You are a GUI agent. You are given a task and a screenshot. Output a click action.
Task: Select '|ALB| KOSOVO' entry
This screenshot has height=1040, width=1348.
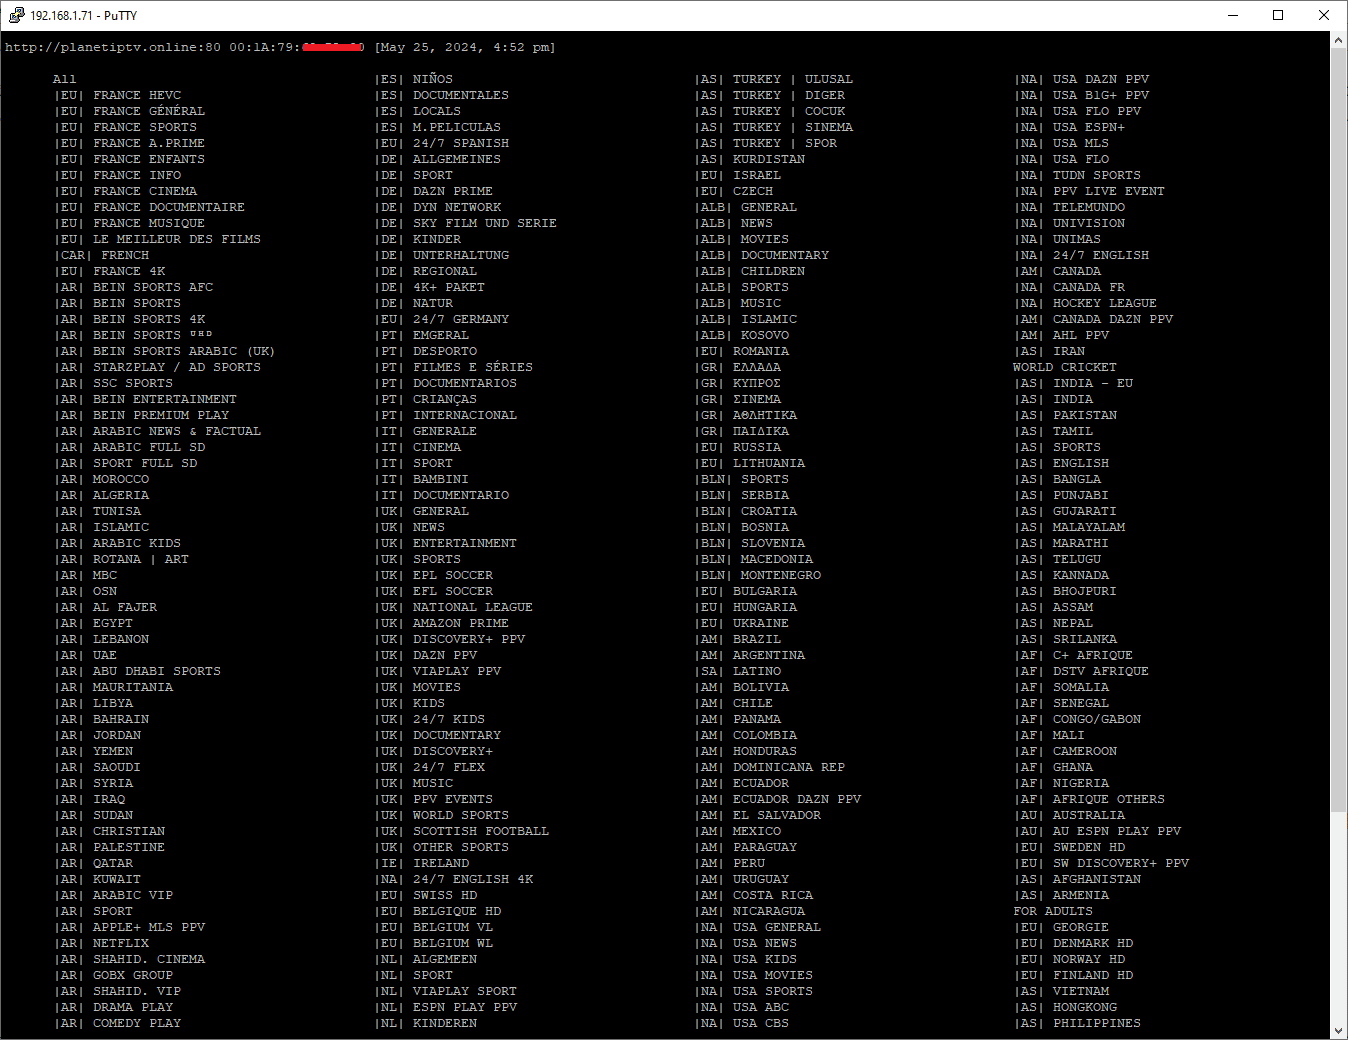(742, 335)
